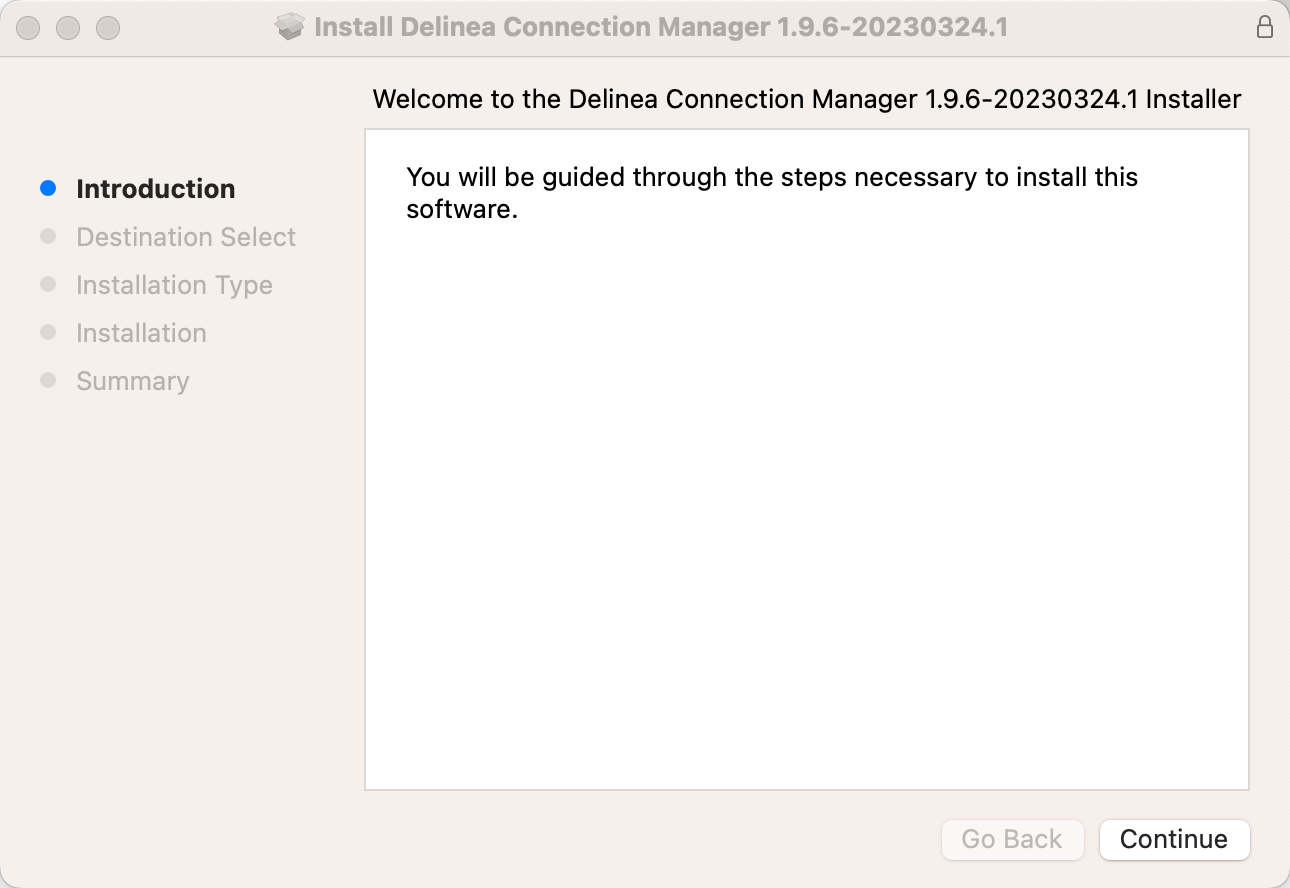Click the Continue button

1174,840
